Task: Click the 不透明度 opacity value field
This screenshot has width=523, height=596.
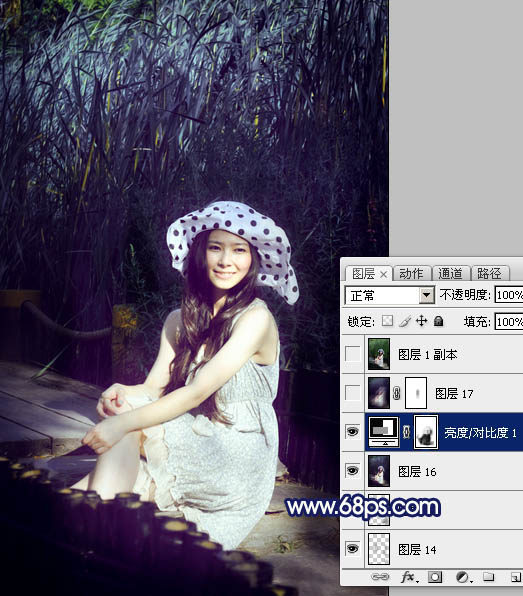Action: [x=509, y=295]
